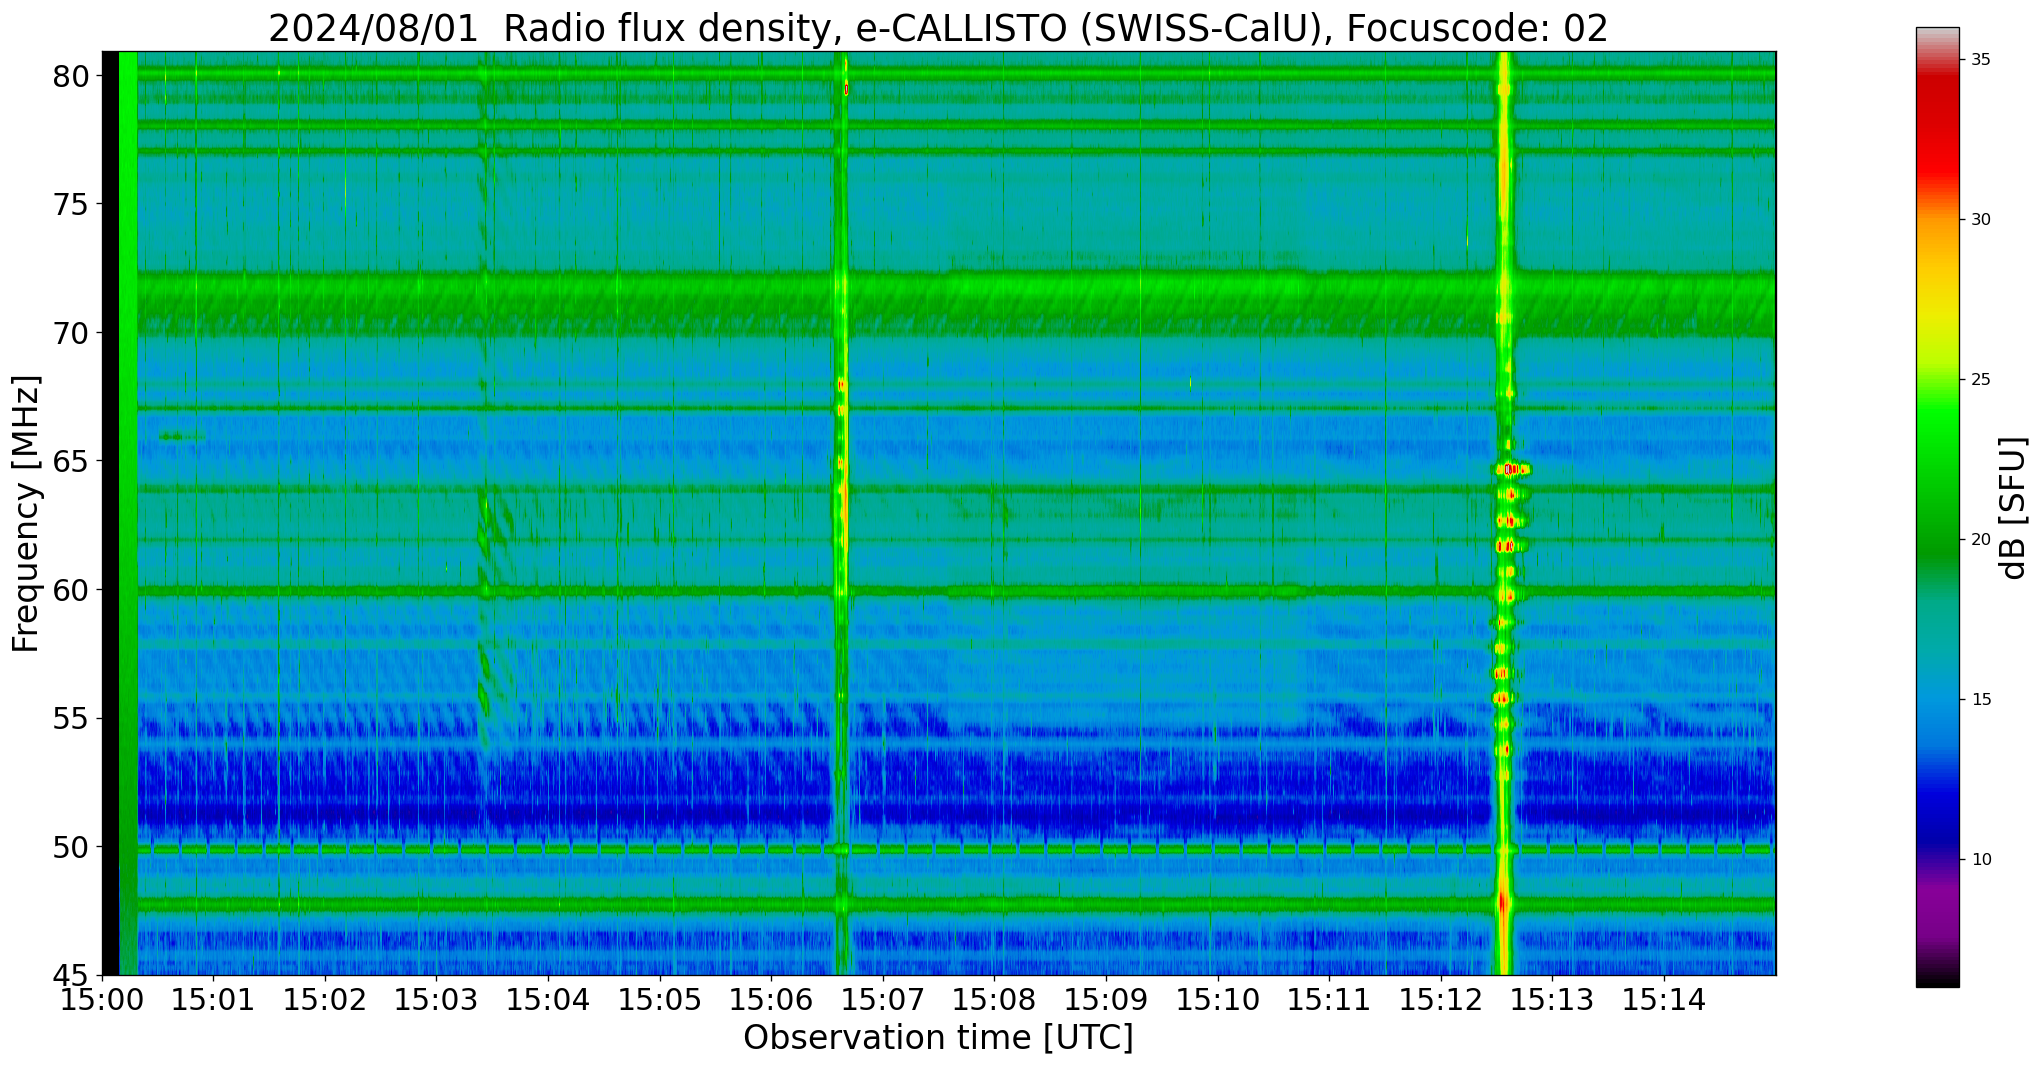The height and width of the screenshot is (1067, 2043).
Task: Click the colorbar tick label 25
Action: [1979, 379]
